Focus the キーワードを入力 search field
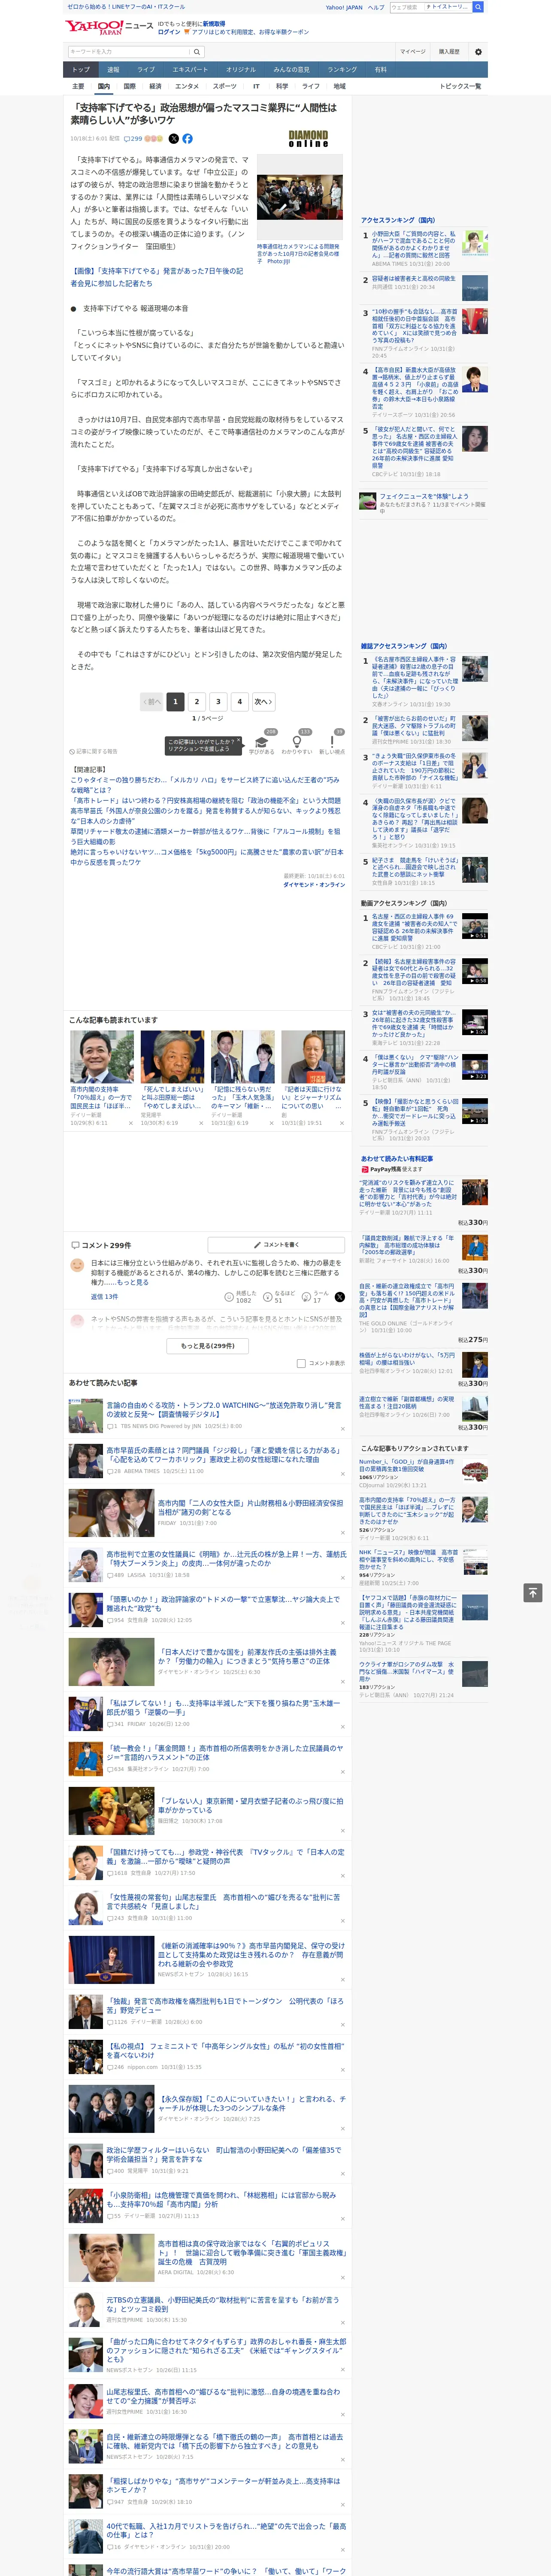Image resolution: width=551 pixels, height=2576 pixels. coord(128,52)
